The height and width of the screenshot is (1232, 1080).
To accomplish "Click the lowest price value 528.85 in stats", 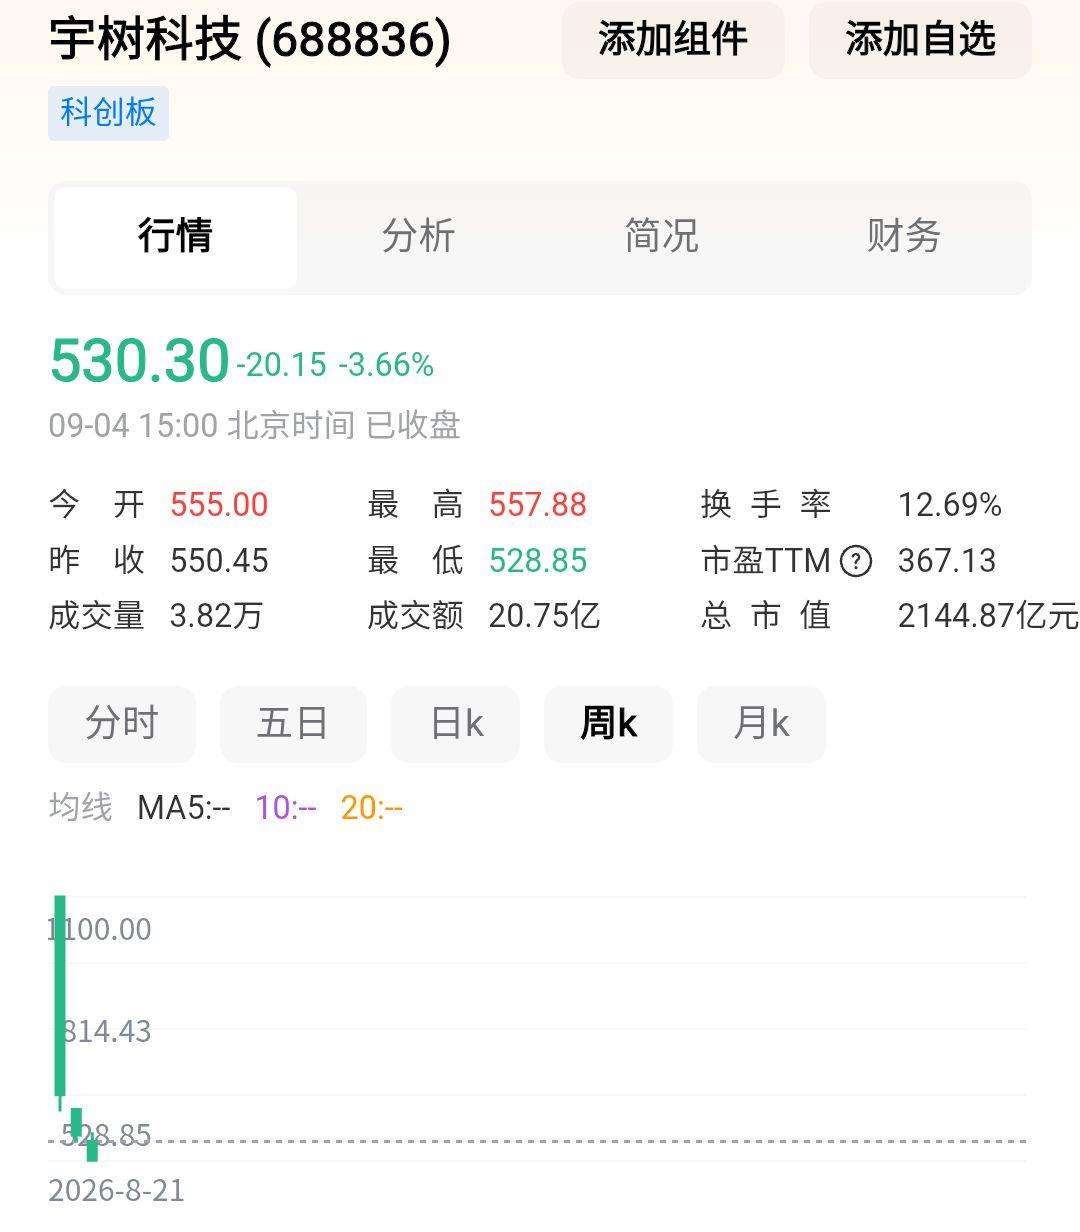I will pos(538,561).
